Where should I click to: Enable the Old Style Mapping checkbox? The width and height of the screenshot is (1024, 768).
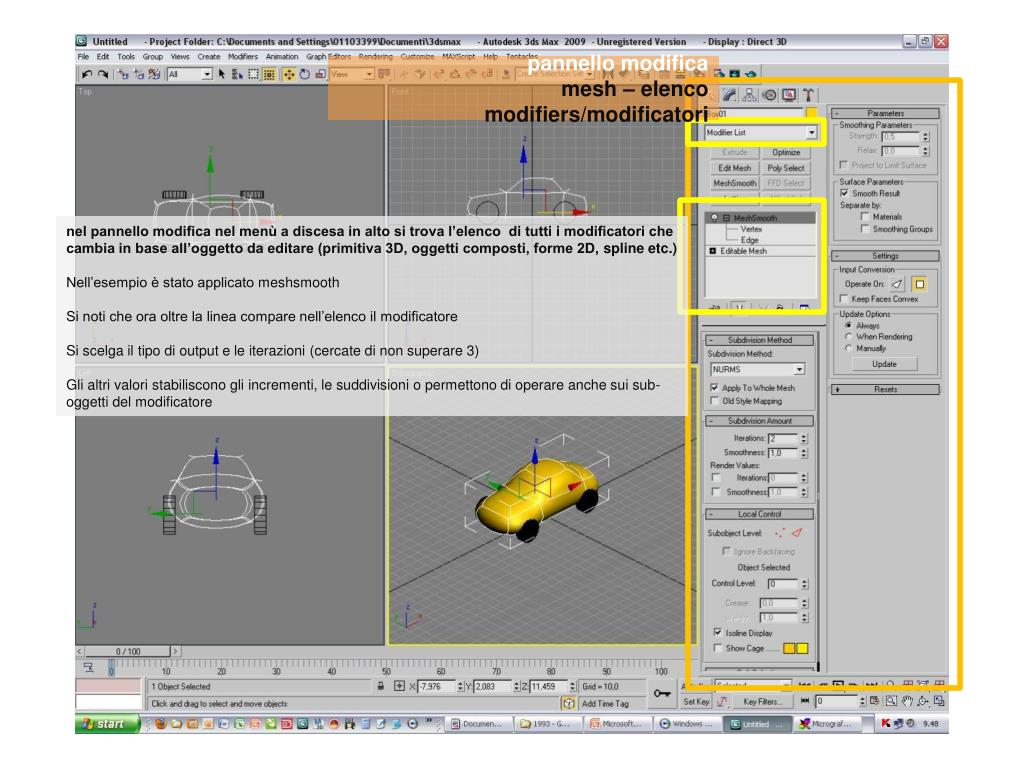pos(714,401)
